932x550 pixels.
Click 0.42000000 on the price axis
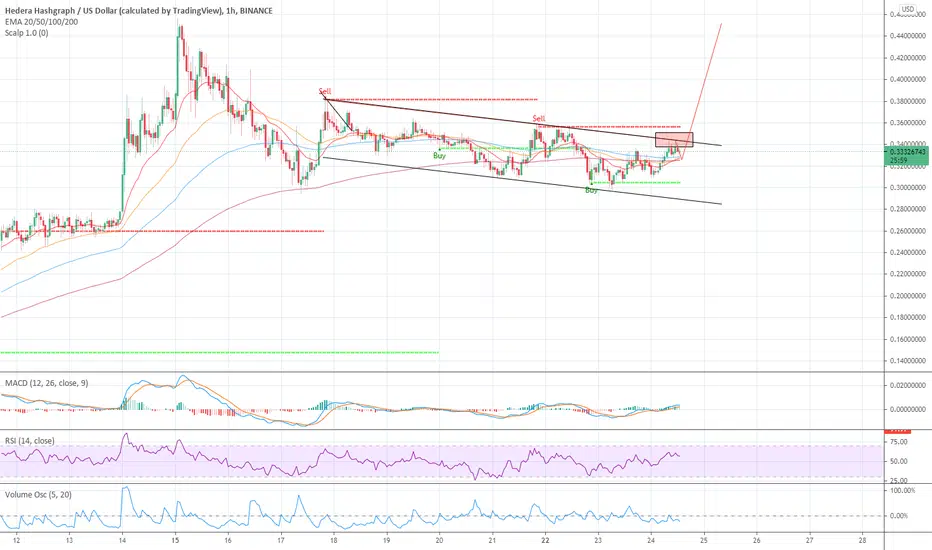(908, 58)
